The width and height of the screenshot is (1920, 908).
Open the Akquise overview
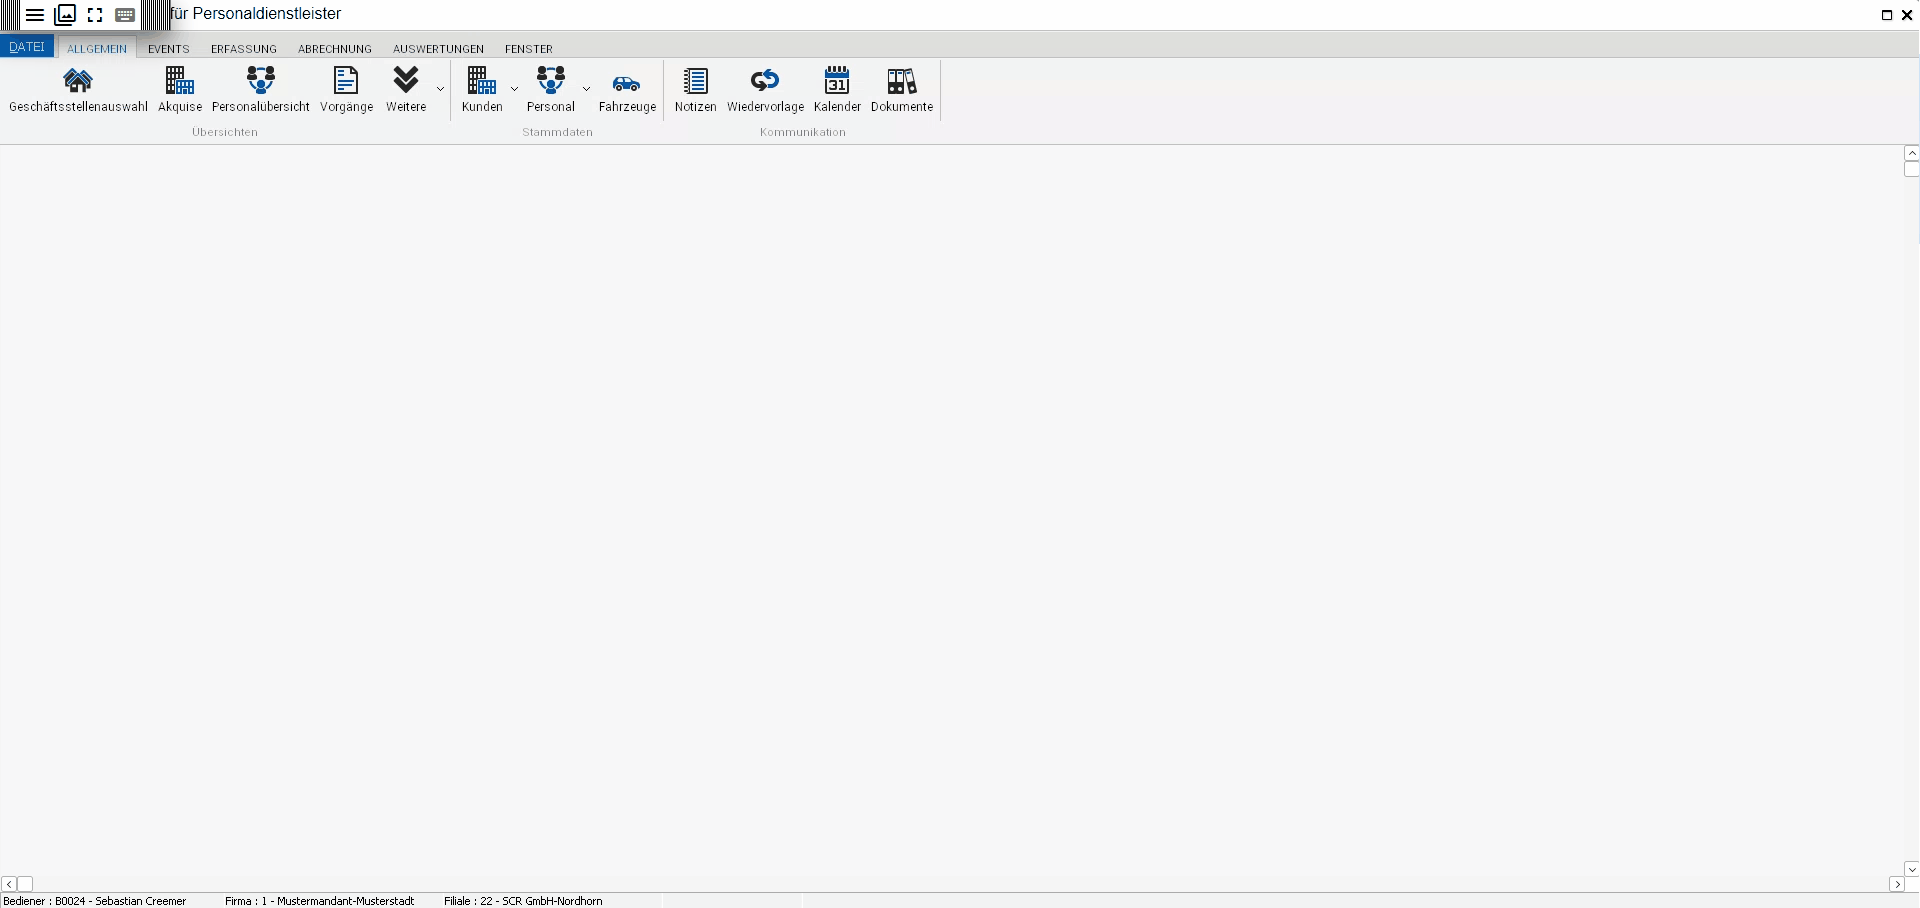point(180,90)
